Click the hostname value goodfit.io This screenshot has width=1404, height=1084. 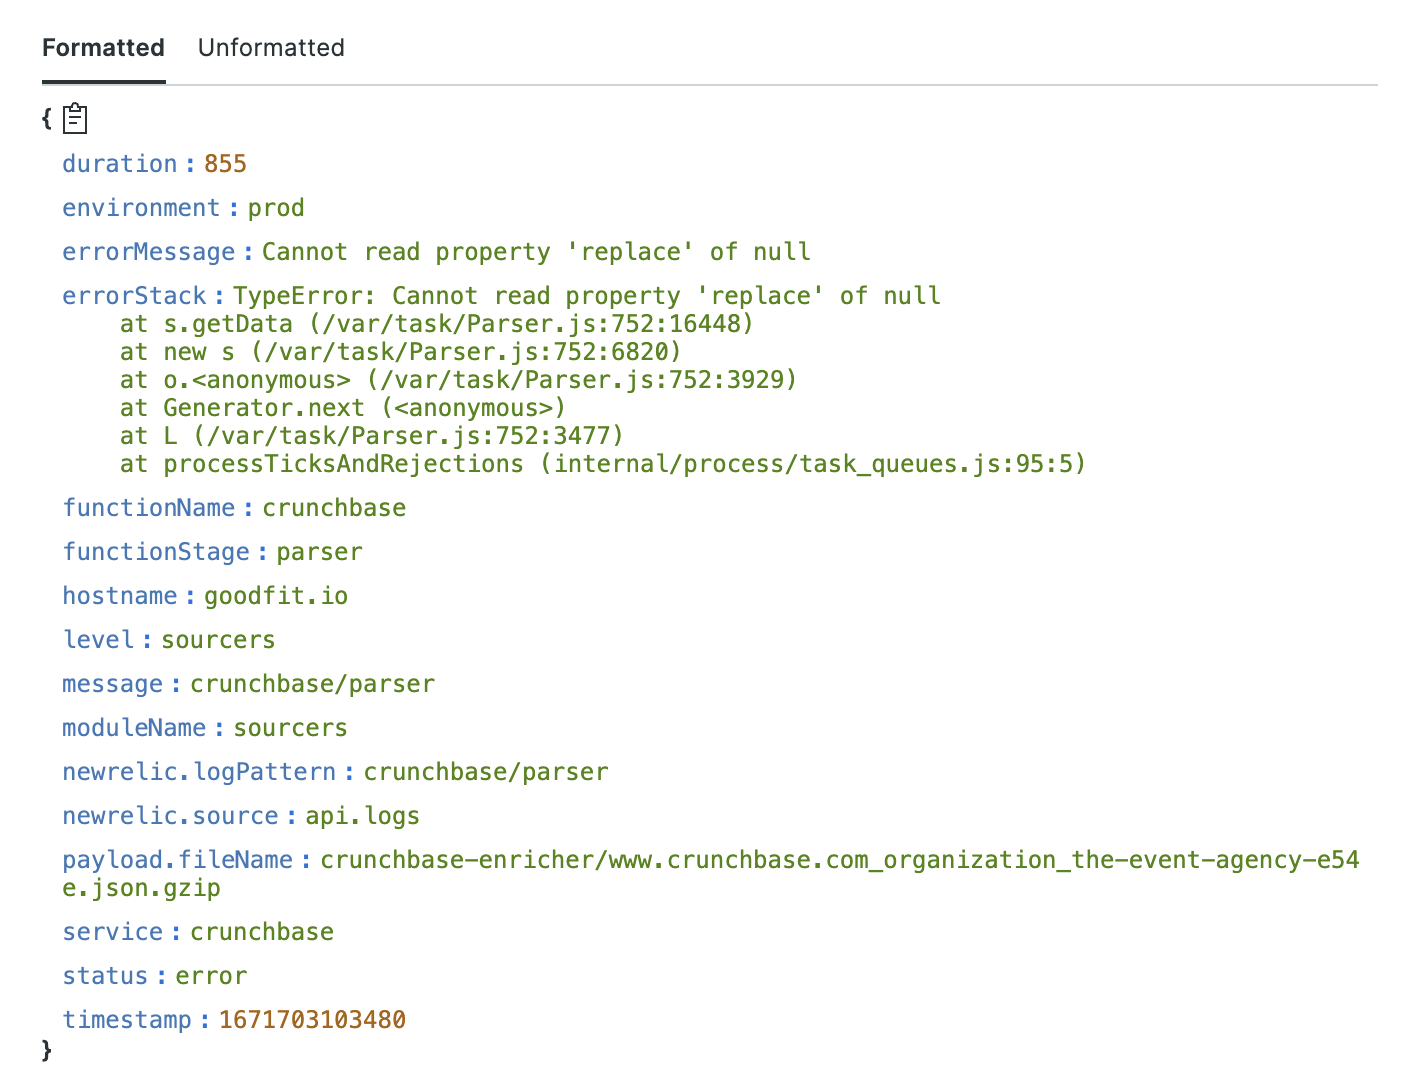[x=276, y=596]
